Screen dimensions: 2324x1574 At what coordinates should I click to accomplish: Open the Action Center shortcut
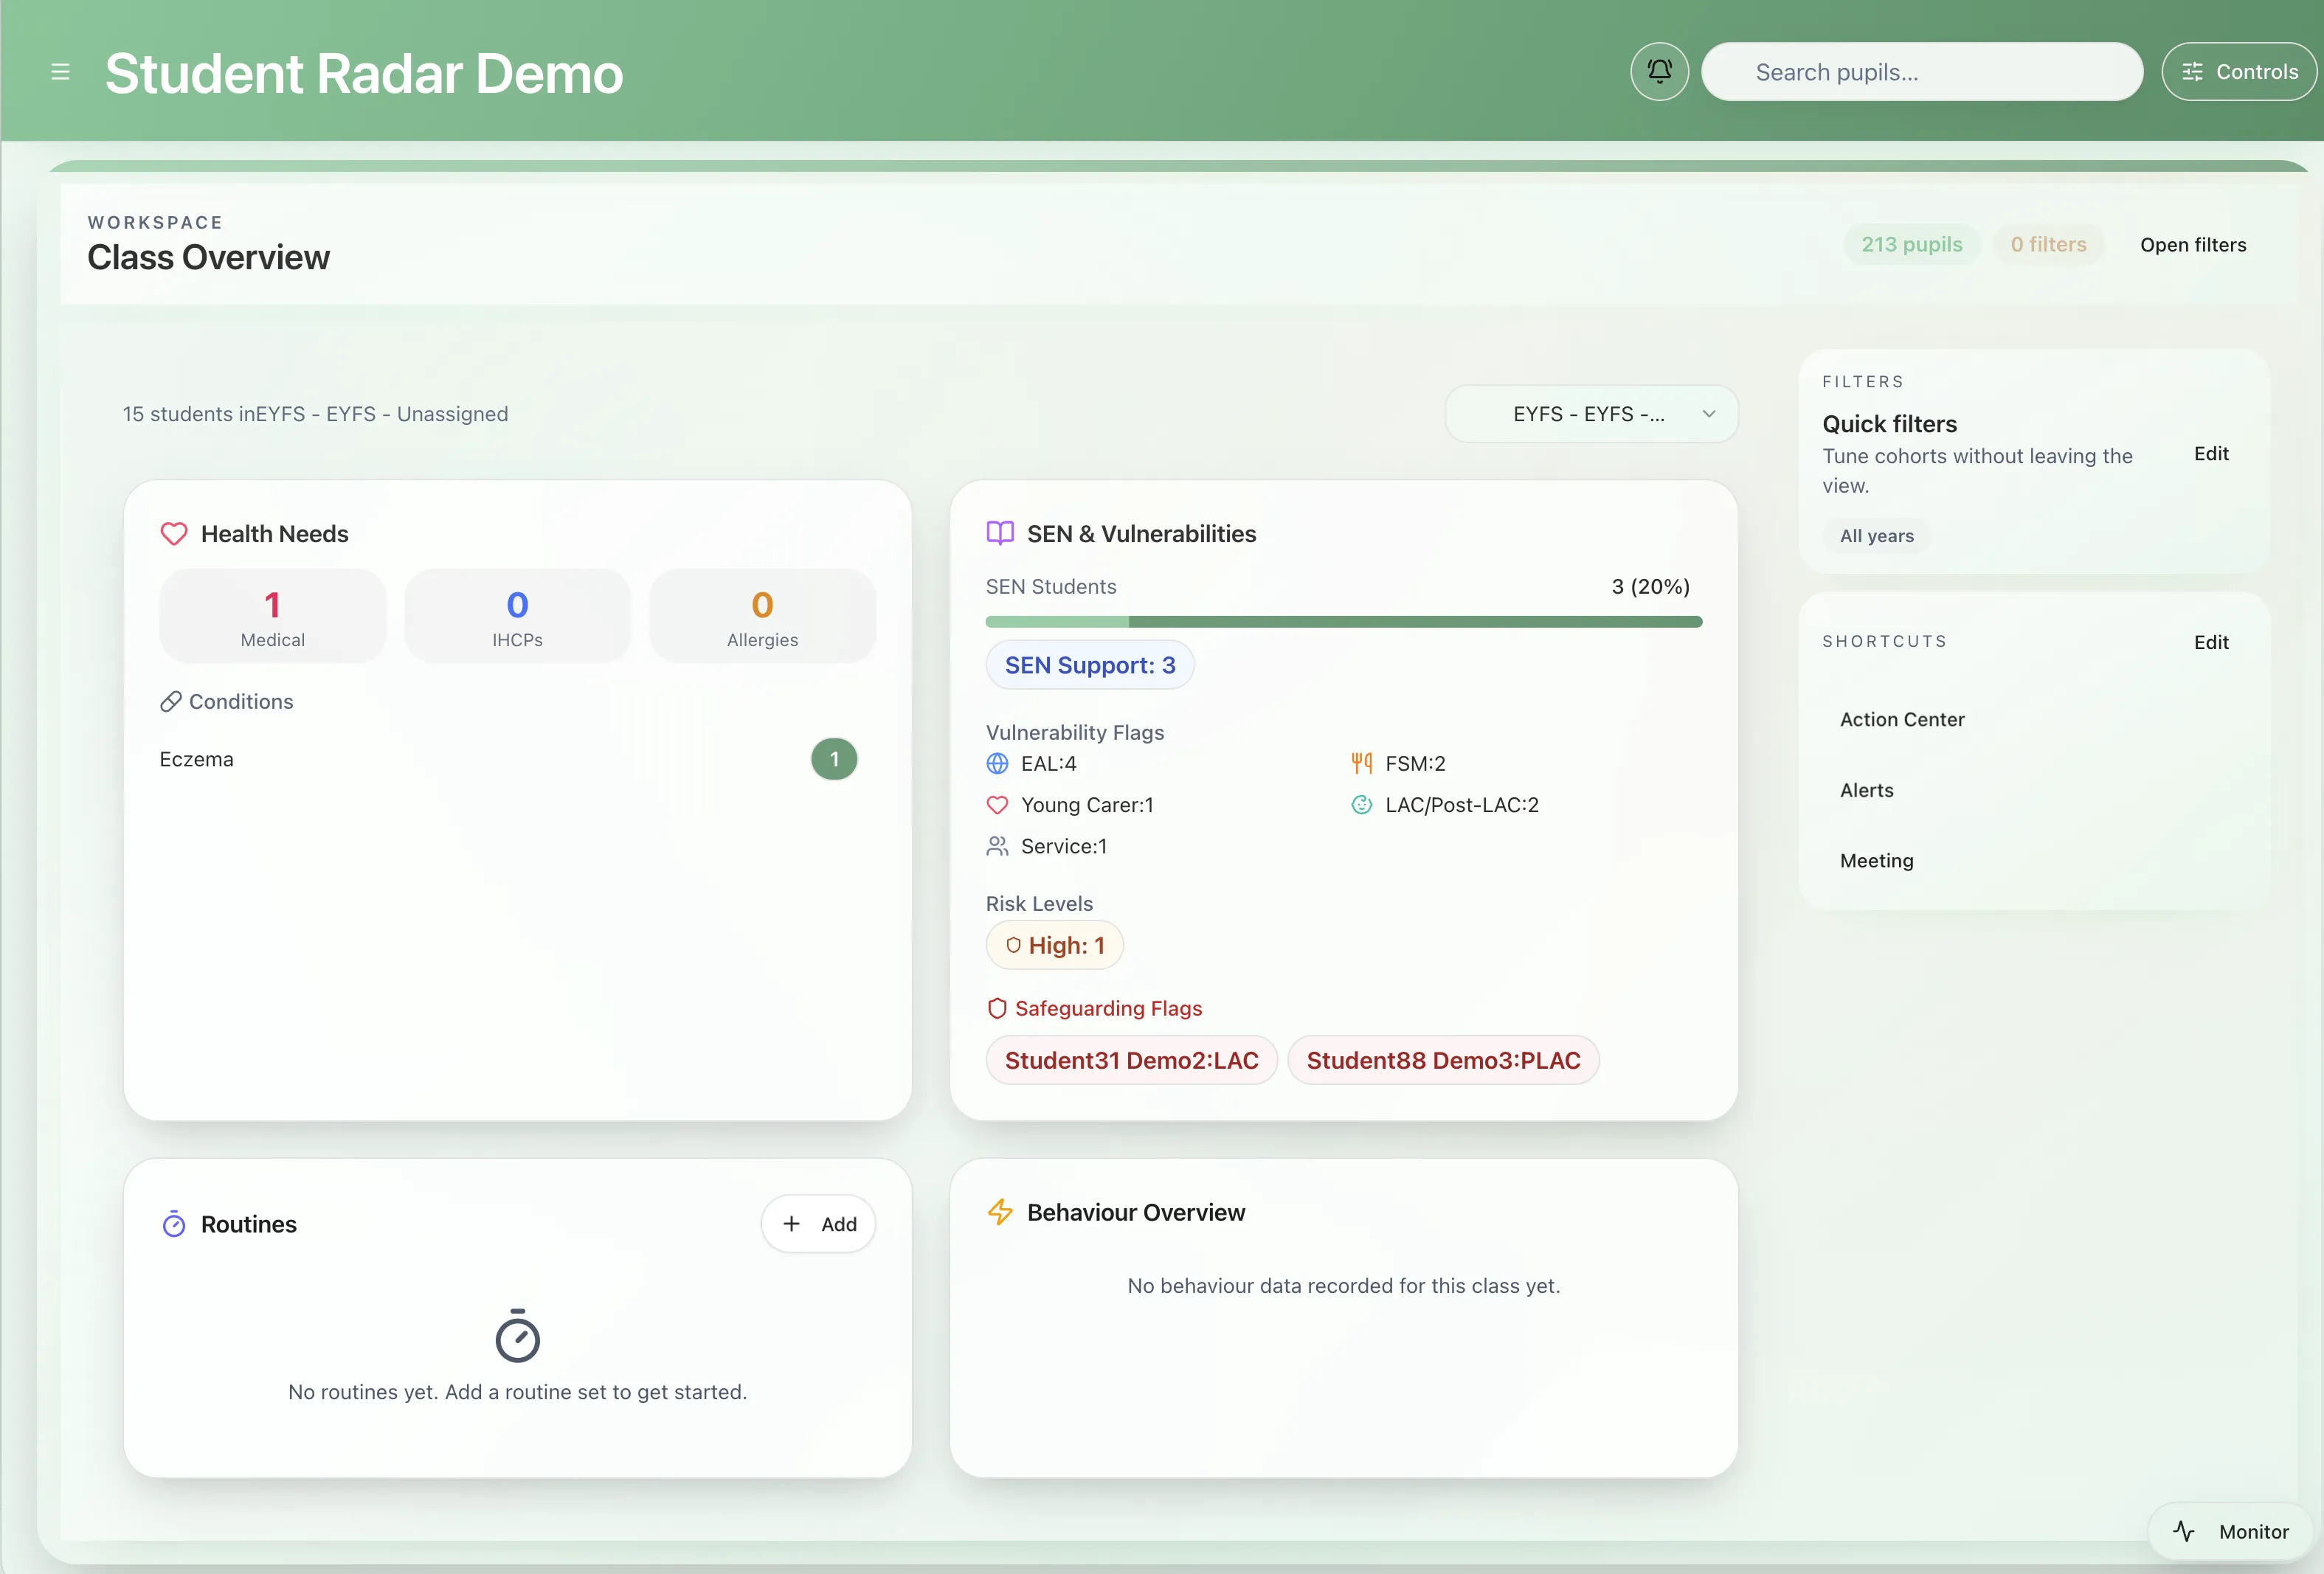(x=1901, y=719)
